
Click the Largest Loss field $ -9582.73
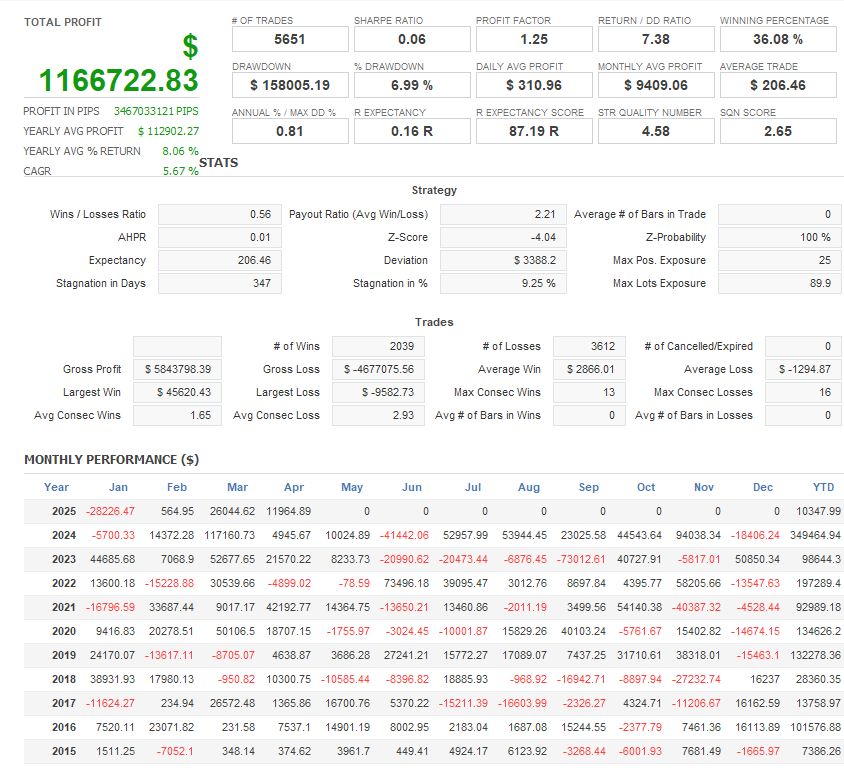click(x=378, y=393)
